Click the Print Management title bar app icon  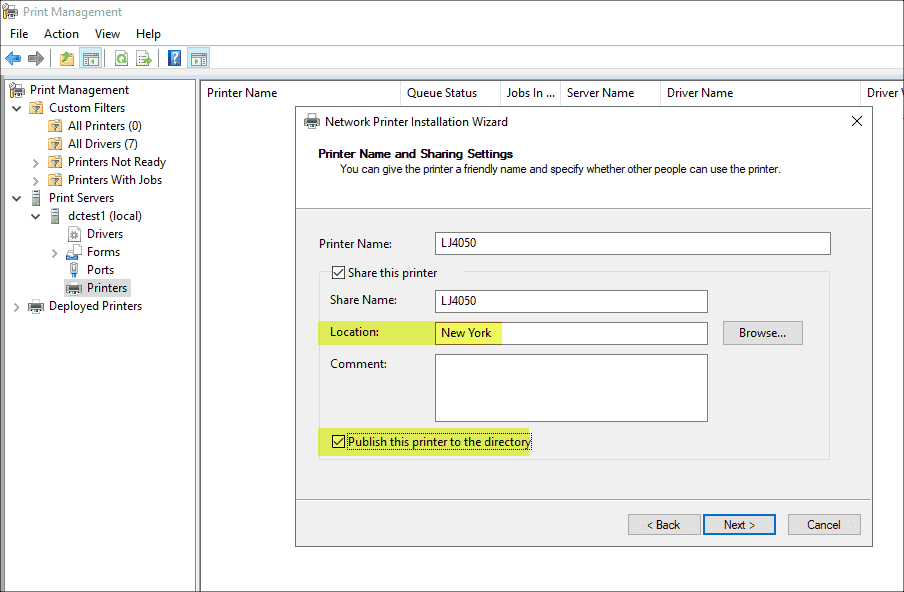coord(10,12)
